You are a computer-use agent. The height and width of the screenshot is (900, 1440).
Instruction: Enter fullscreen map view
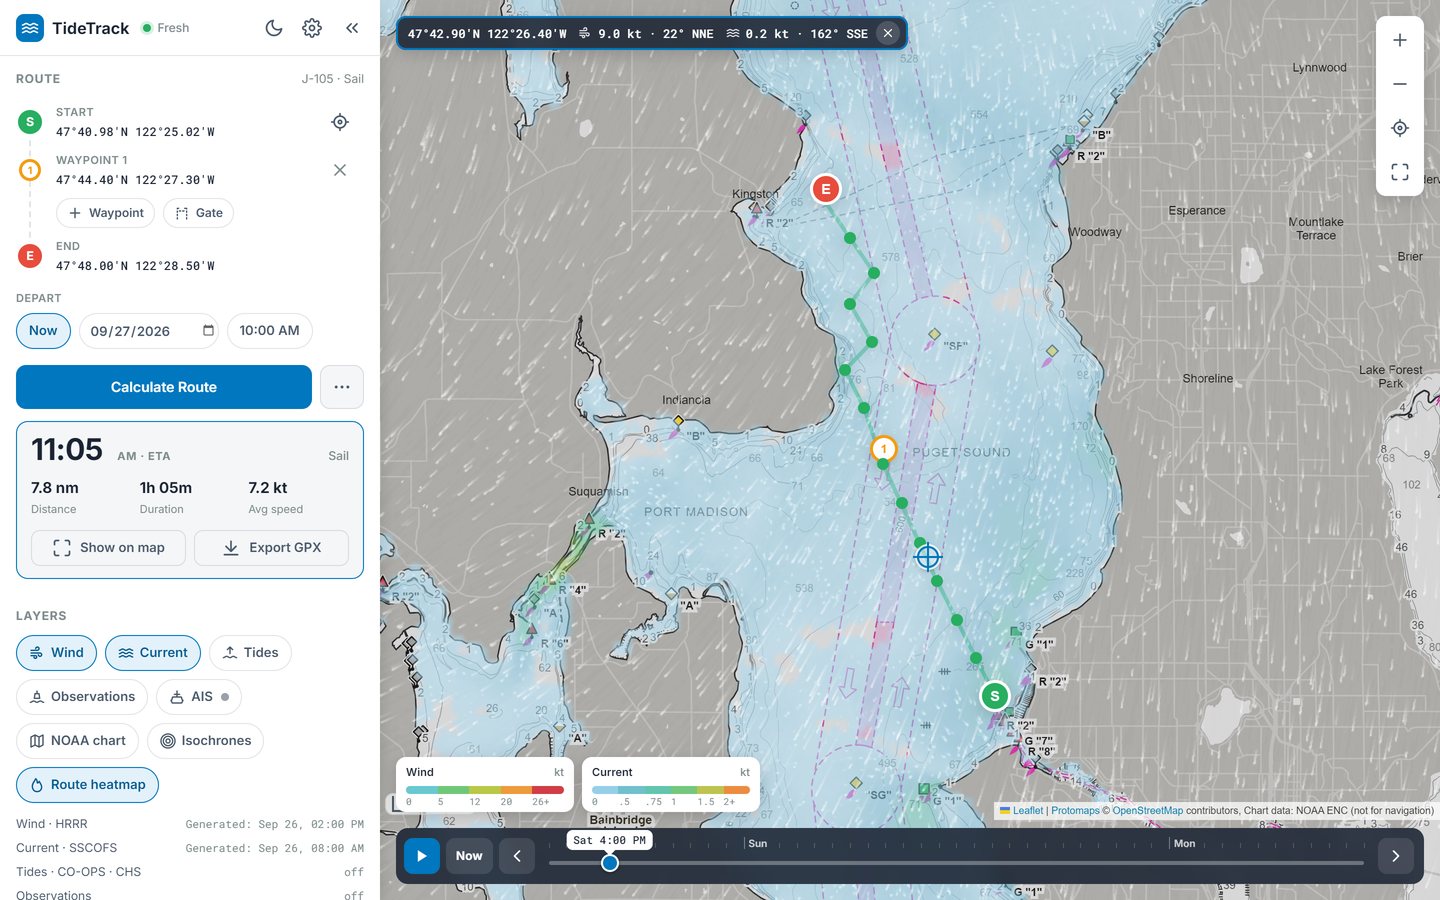point(1400,172)
